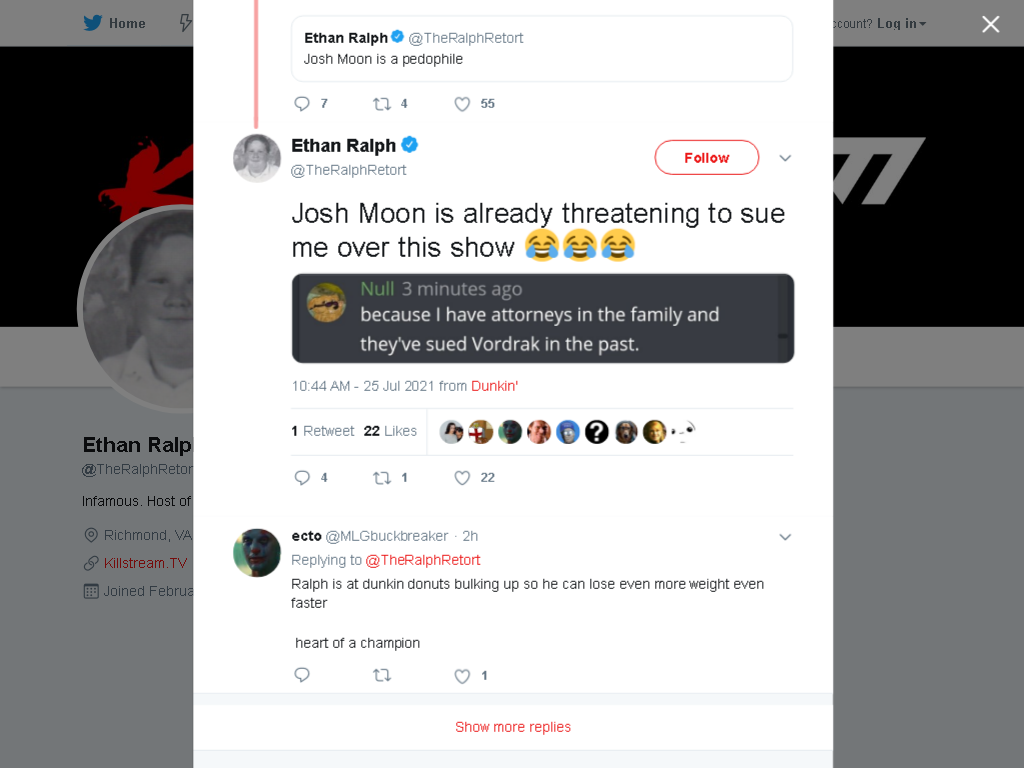Open the embedded Null chat screenshot

coord(543,318)
